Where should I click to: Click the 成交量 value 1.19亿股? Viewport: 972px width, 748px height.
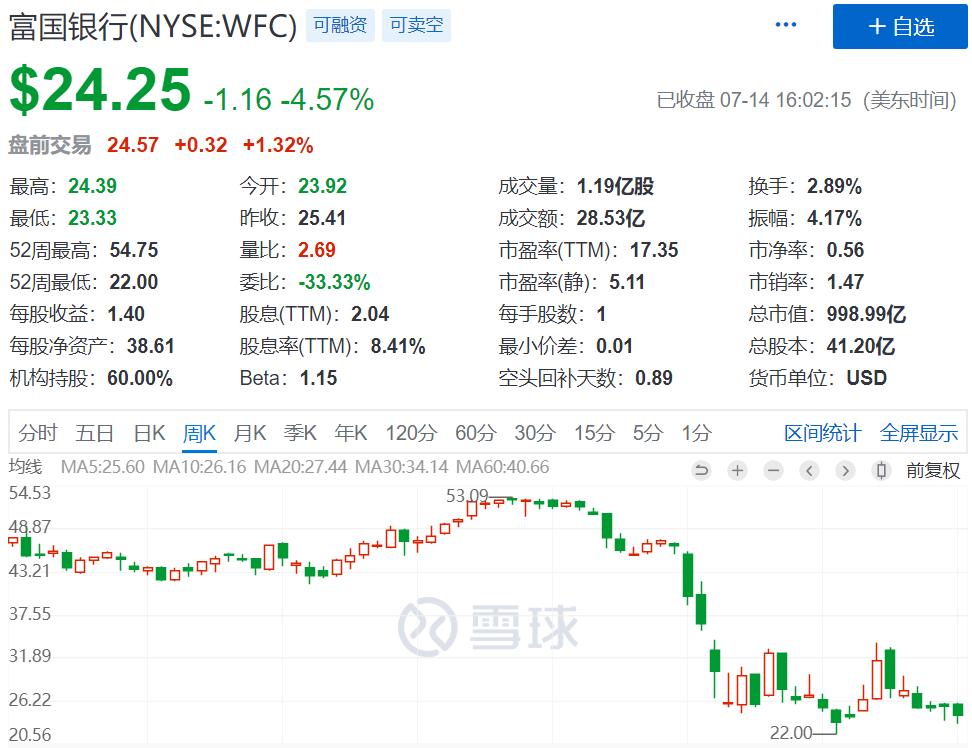(615, 186)
